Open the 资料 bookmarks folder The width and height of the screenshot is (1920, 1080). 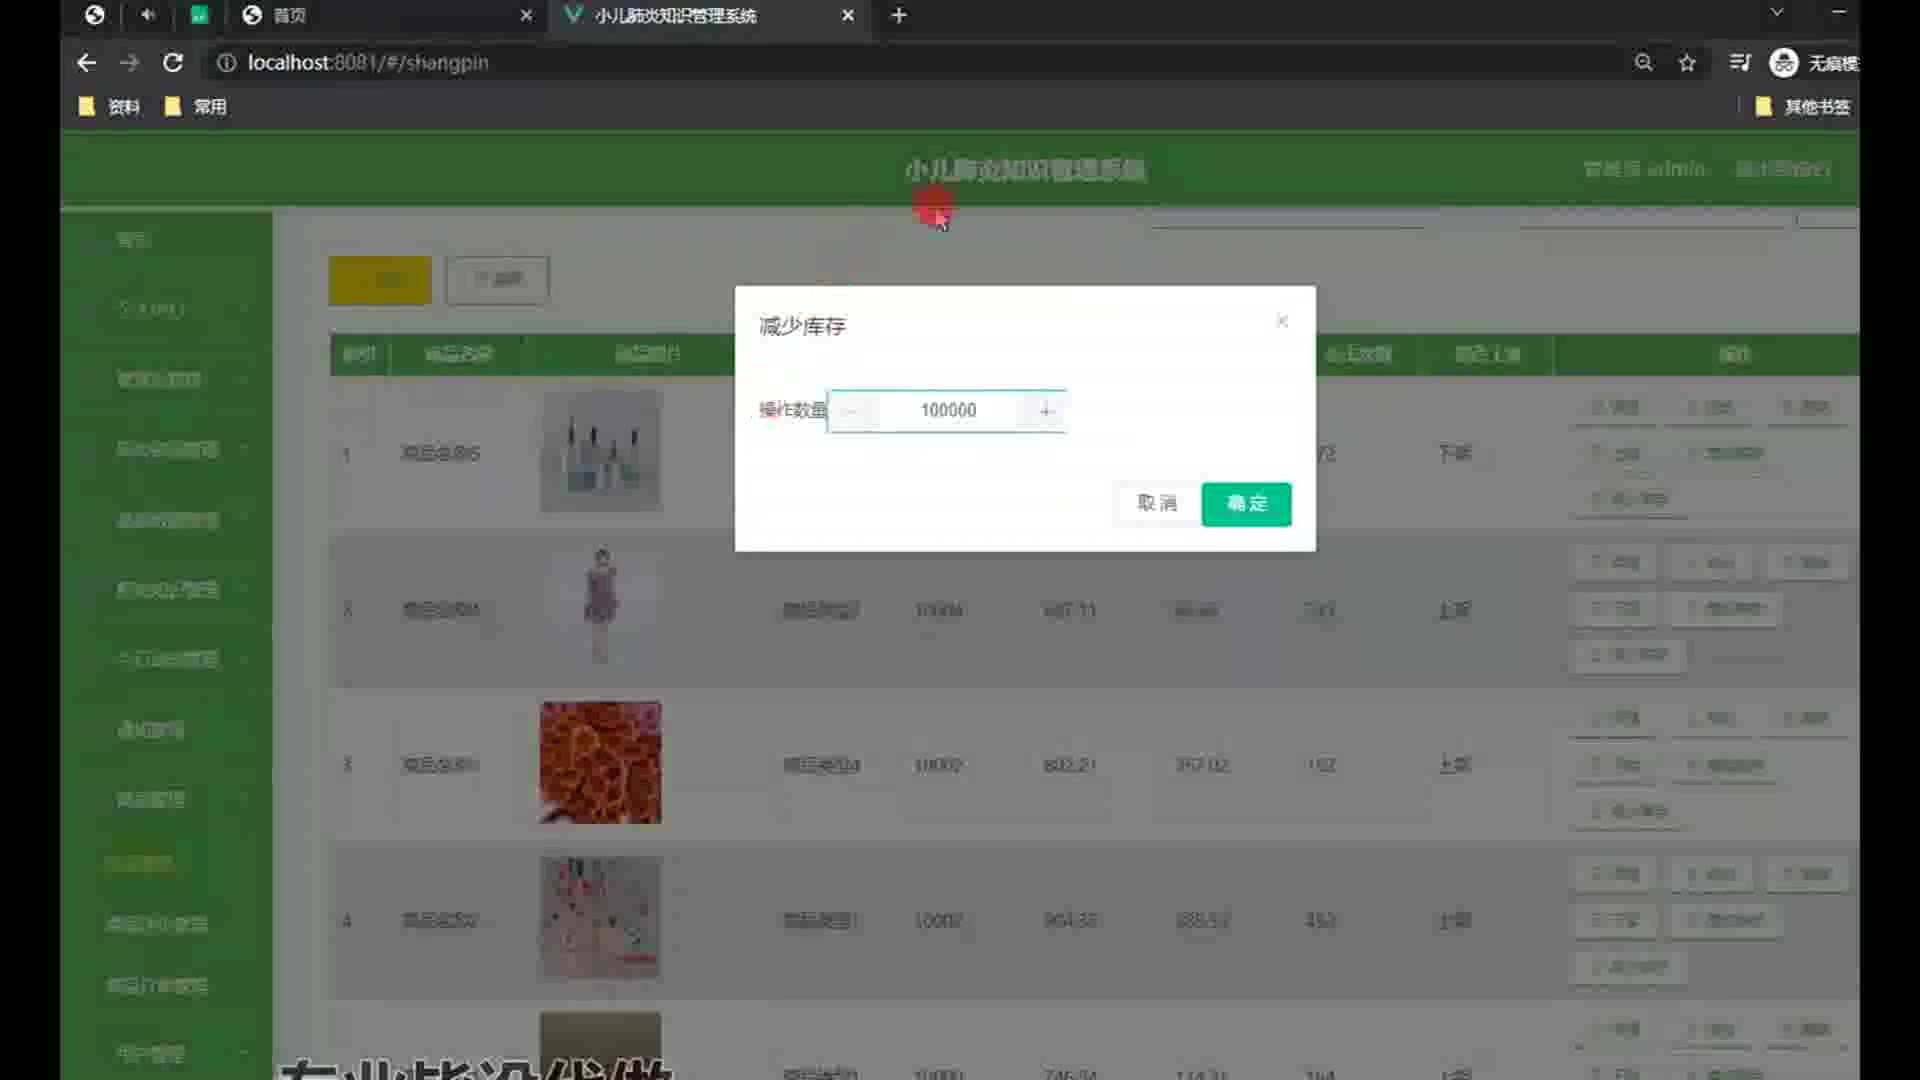[110, 106]
